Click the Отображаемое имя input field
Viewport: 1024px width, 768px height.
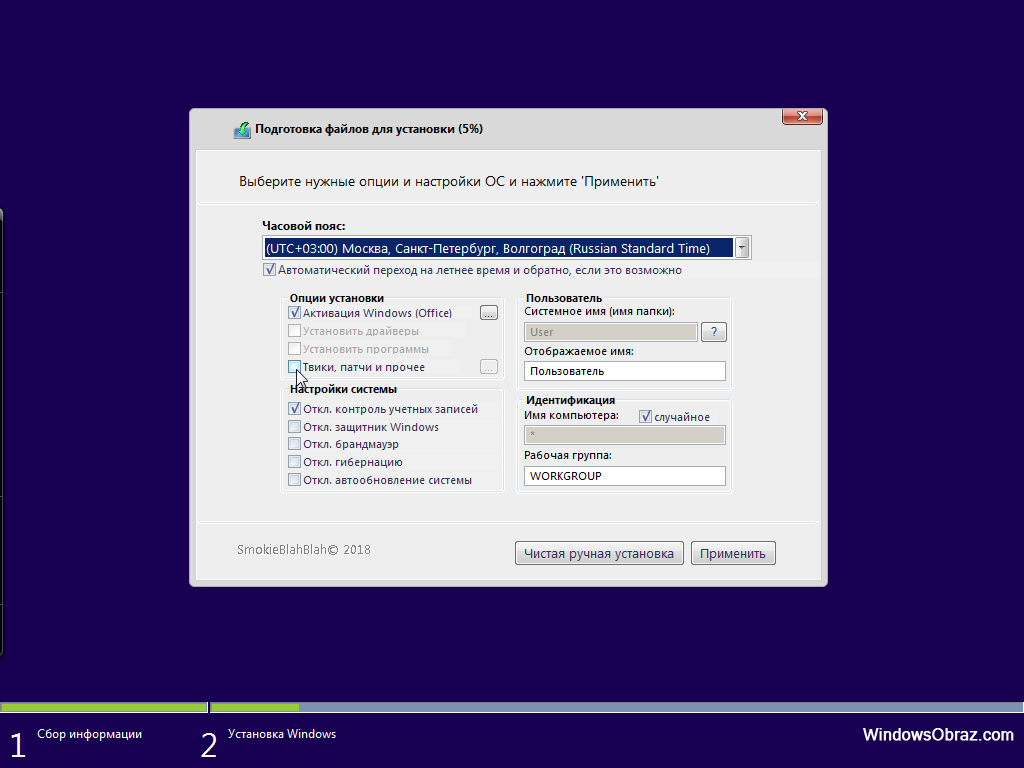pos(624,371)
